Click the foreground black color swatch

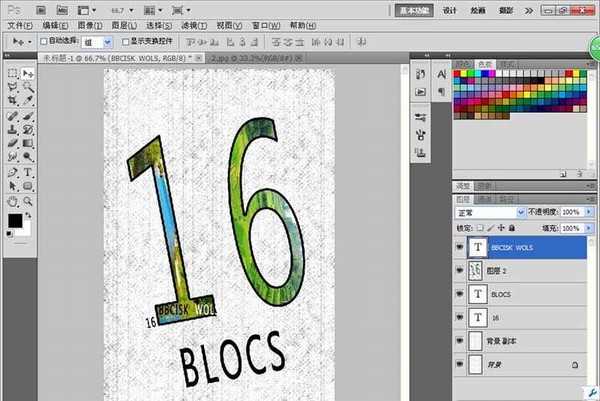(15, 221)
